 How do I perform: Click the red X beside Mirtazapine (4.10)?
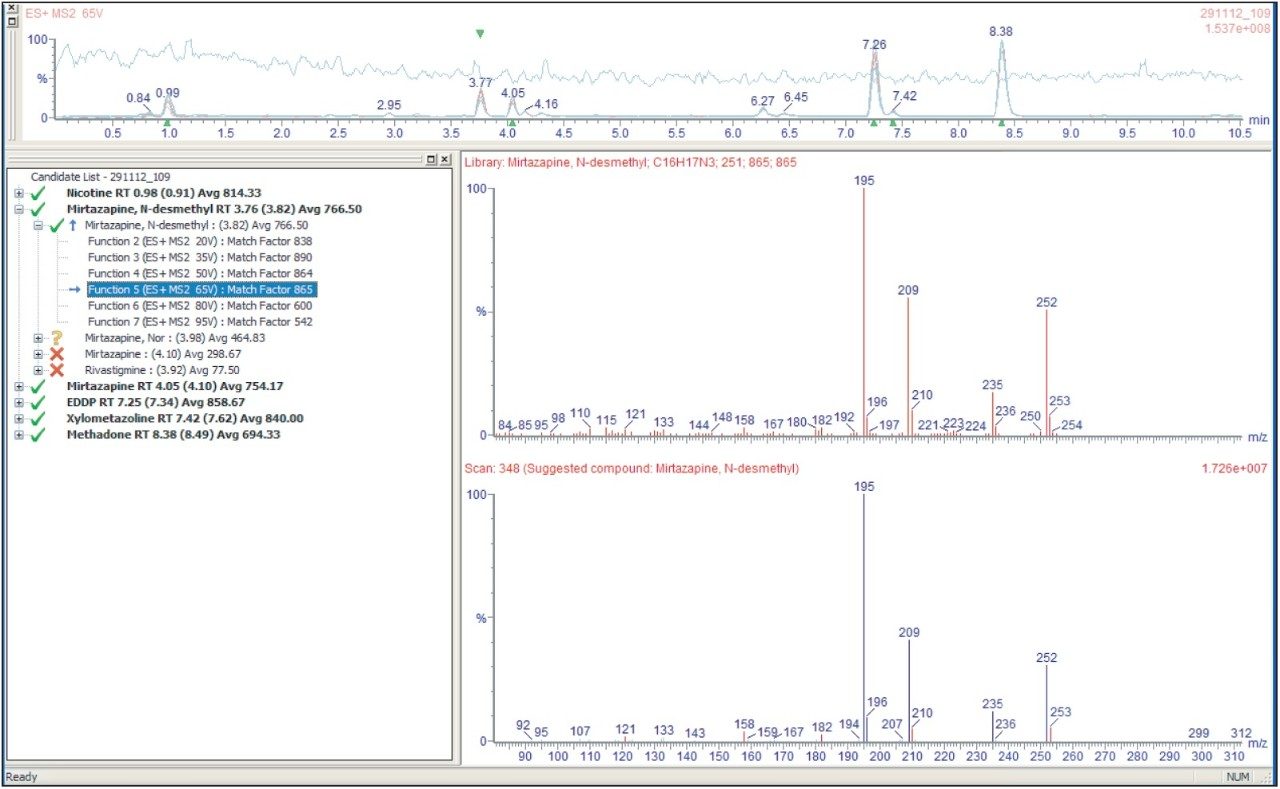coord(57,355)
